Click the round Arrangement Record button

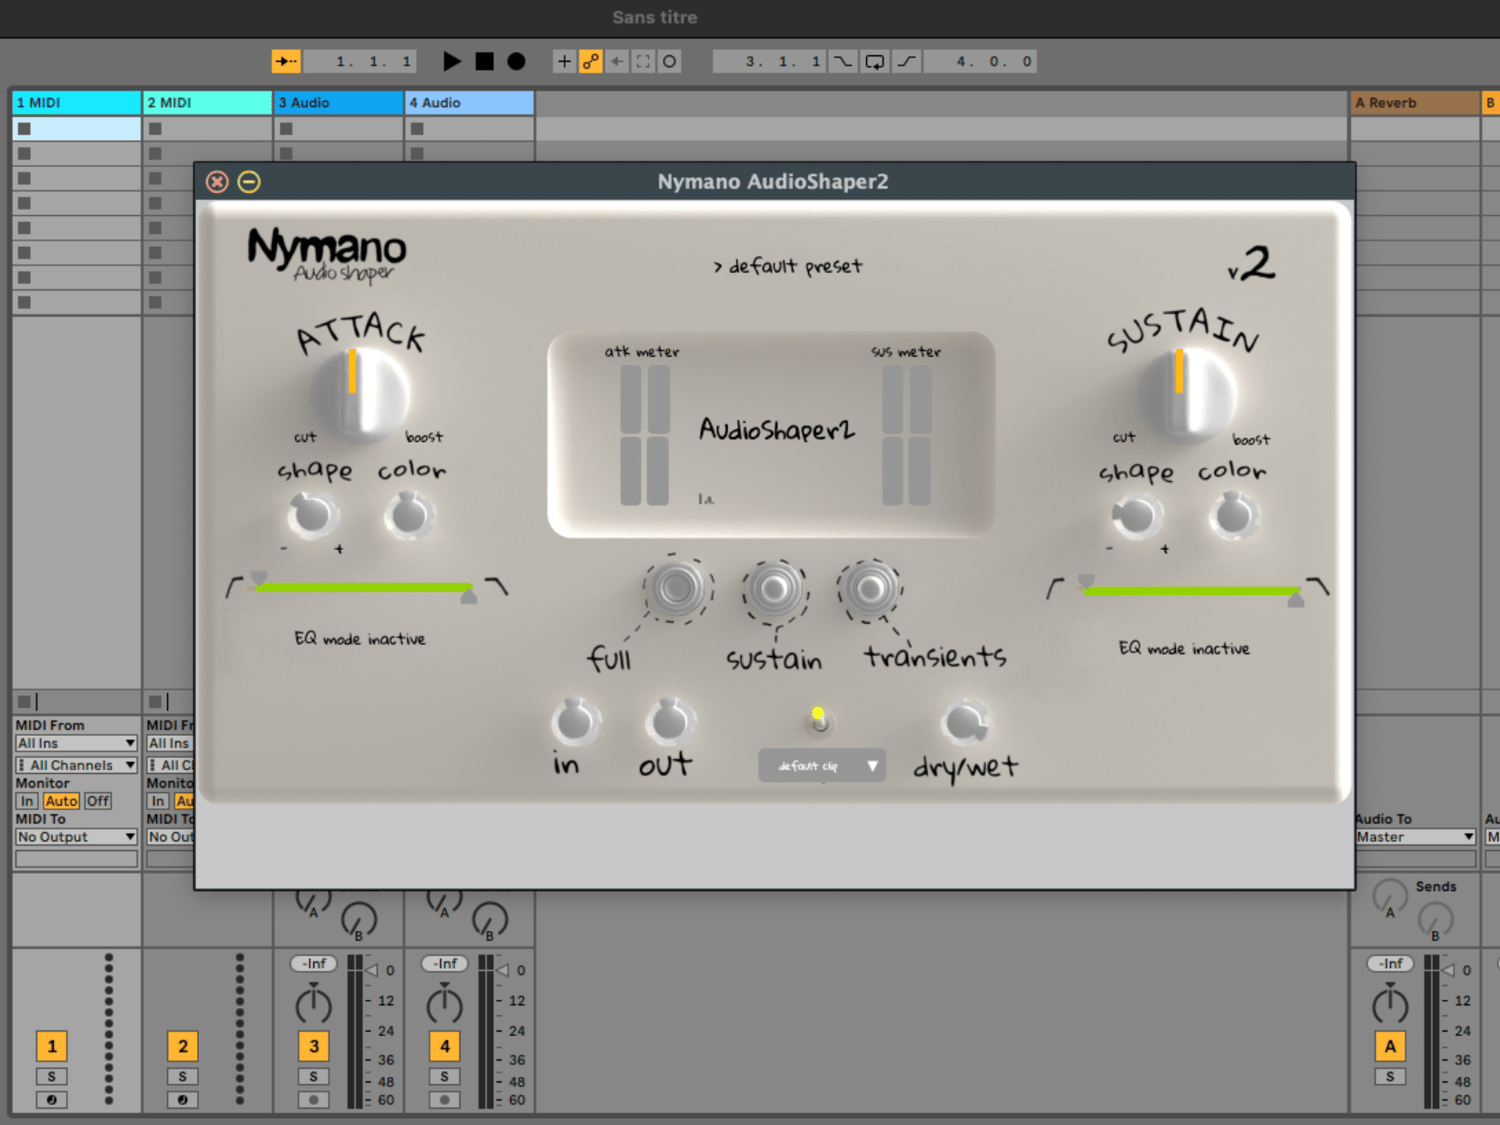516,61
